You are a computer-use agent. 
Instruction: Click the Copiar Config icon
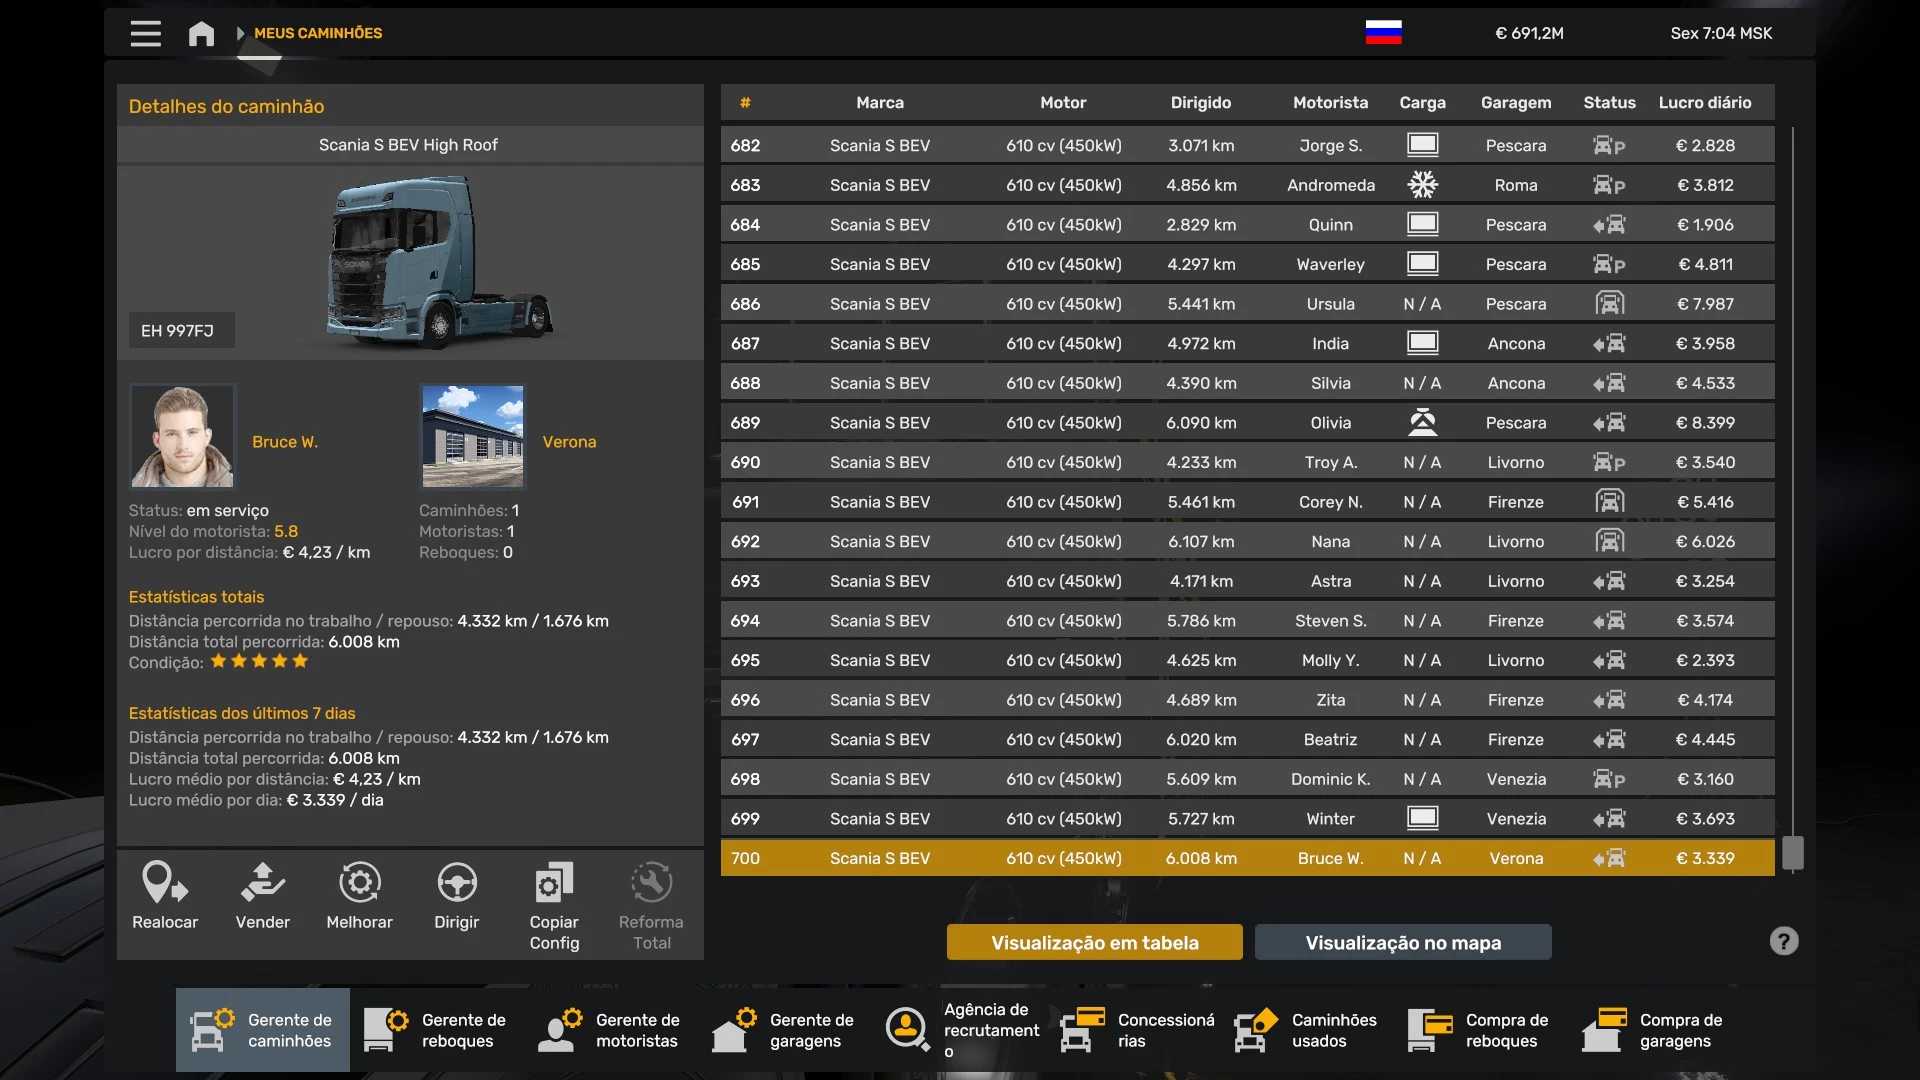point(554,884)
